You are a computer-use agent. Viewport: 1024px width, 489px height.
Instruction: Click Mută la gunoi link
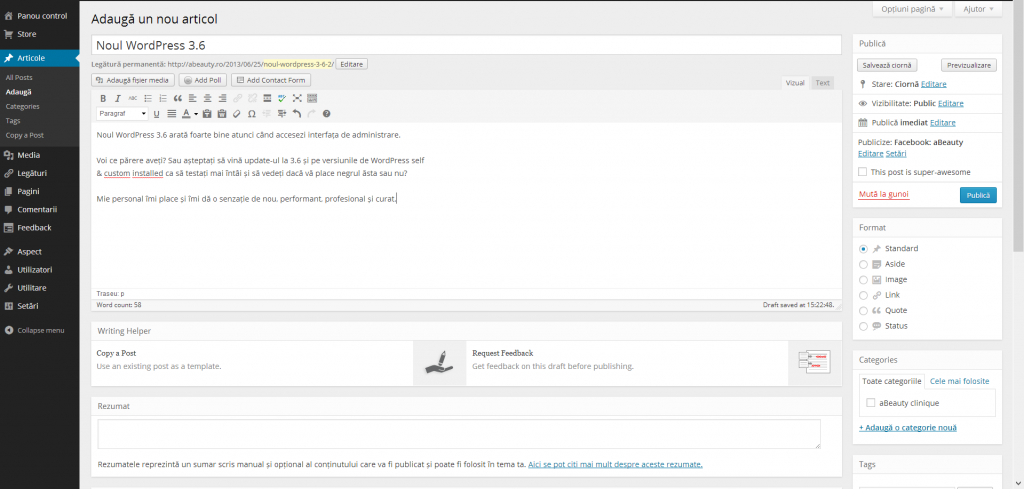[x=884, y=195]
